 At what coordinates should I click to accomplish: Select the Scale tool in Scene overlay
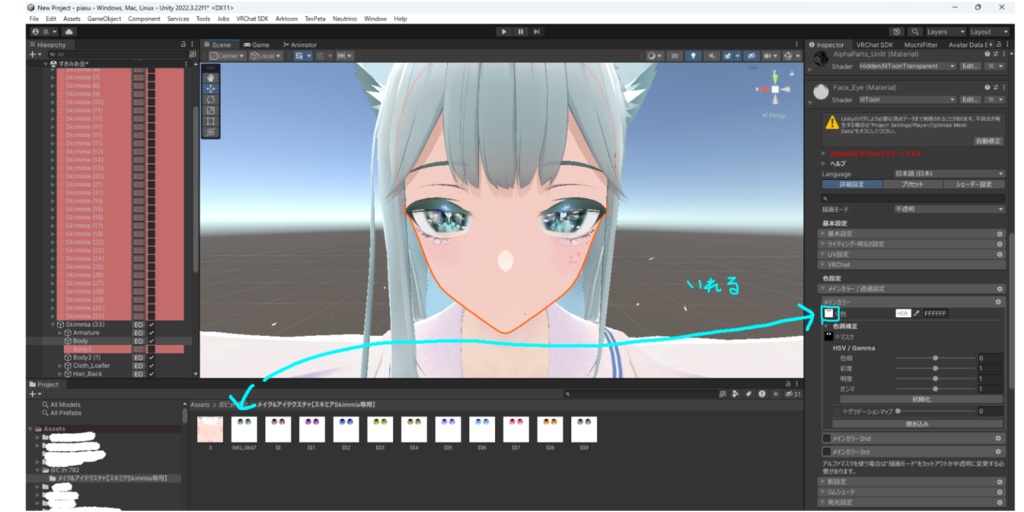[210, 110]
